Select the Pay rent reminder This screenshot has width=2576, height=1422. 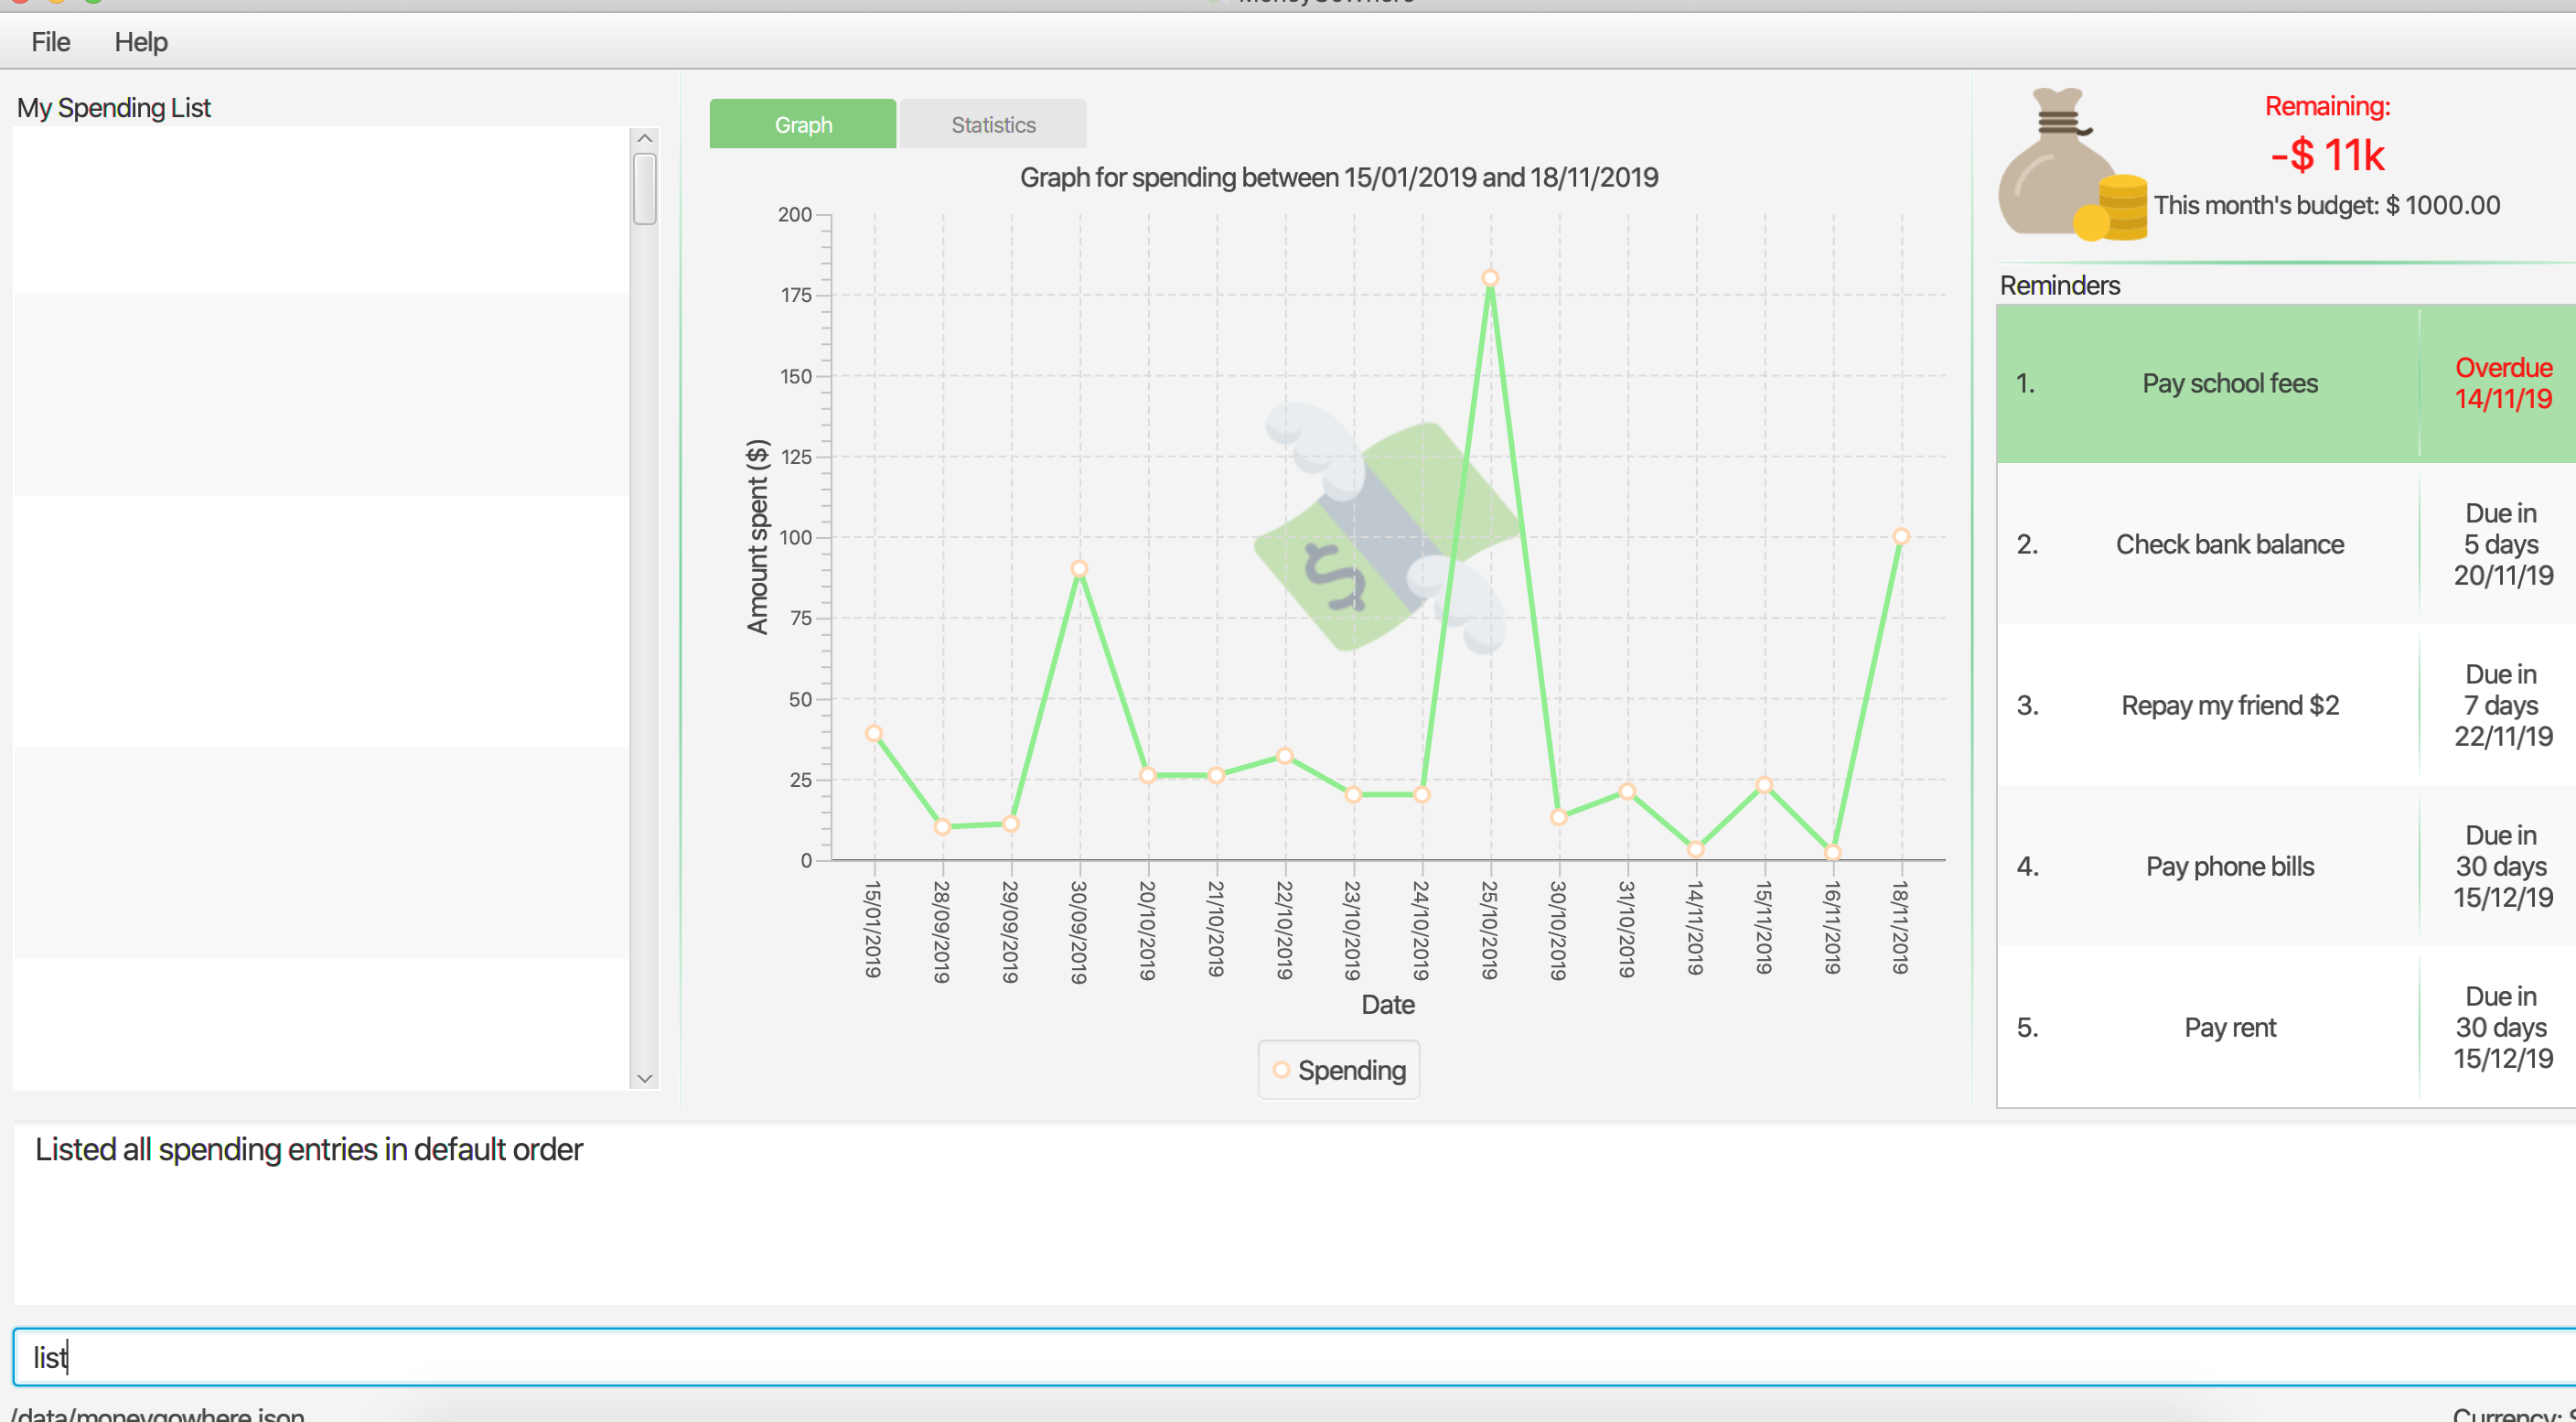coord(2229,1028)
